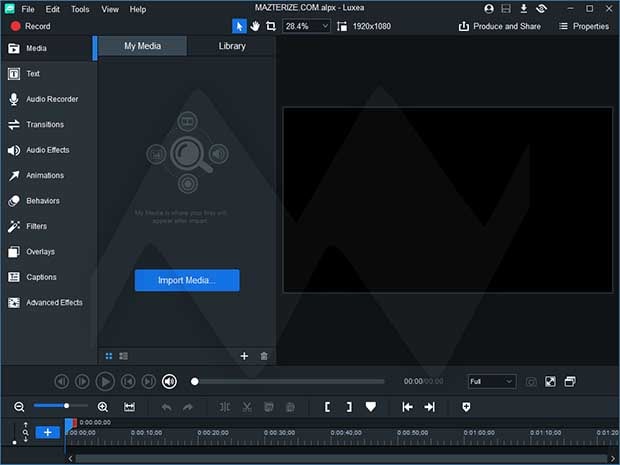Select the arrow pointer tool
The width and height of the screenshot is (620, 465).
(x=239, y=26)
